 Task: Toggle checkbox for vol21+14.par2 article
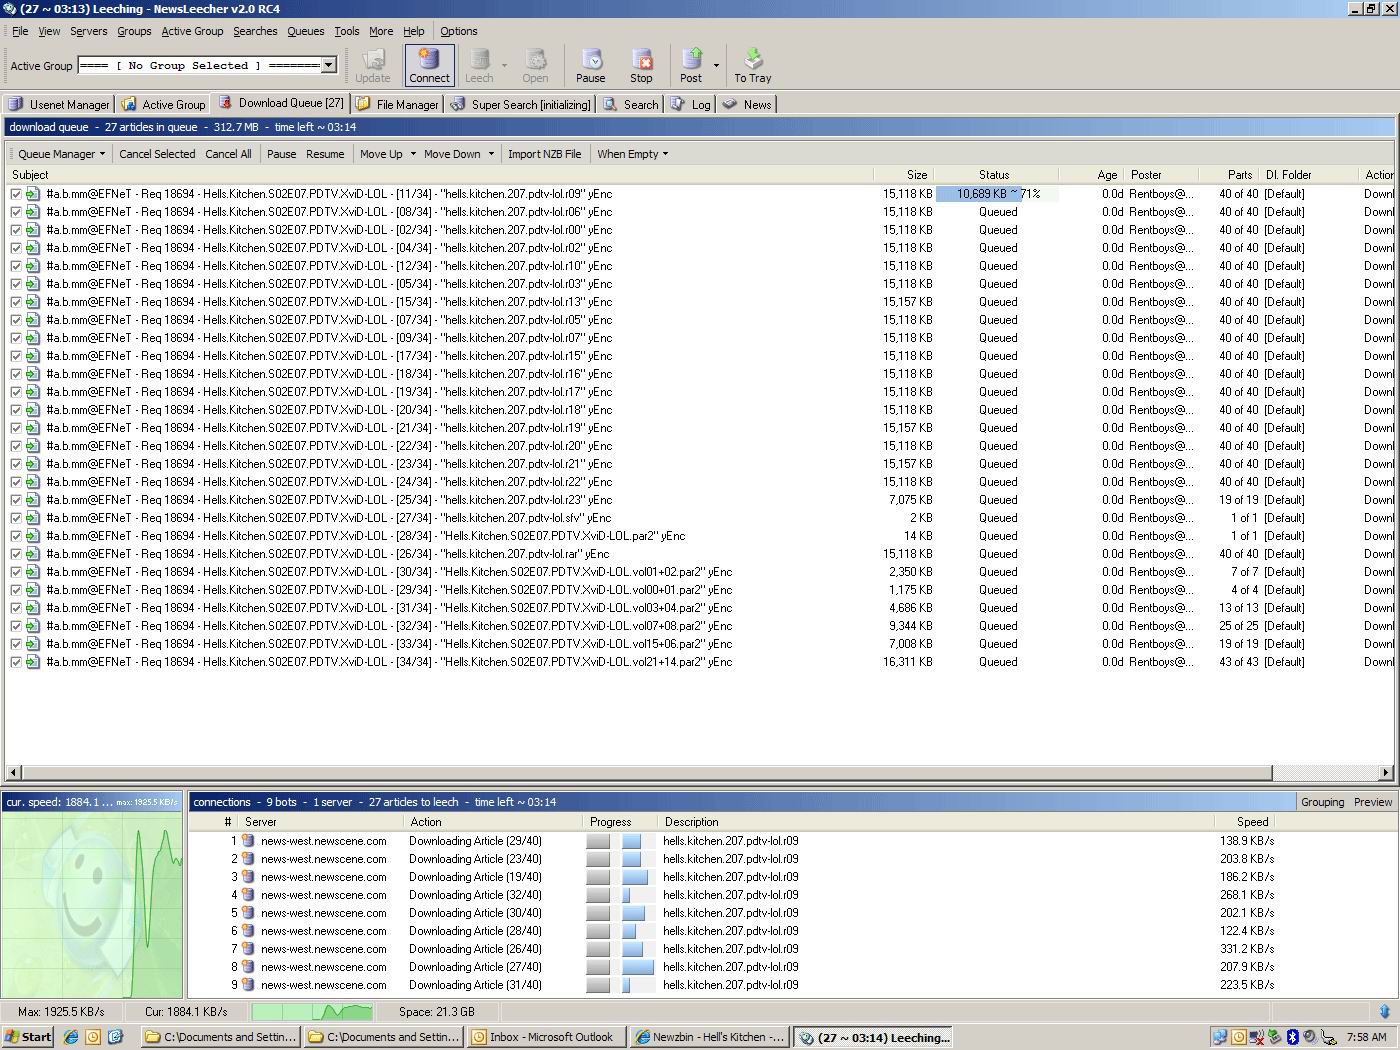[x=16, y=662]
